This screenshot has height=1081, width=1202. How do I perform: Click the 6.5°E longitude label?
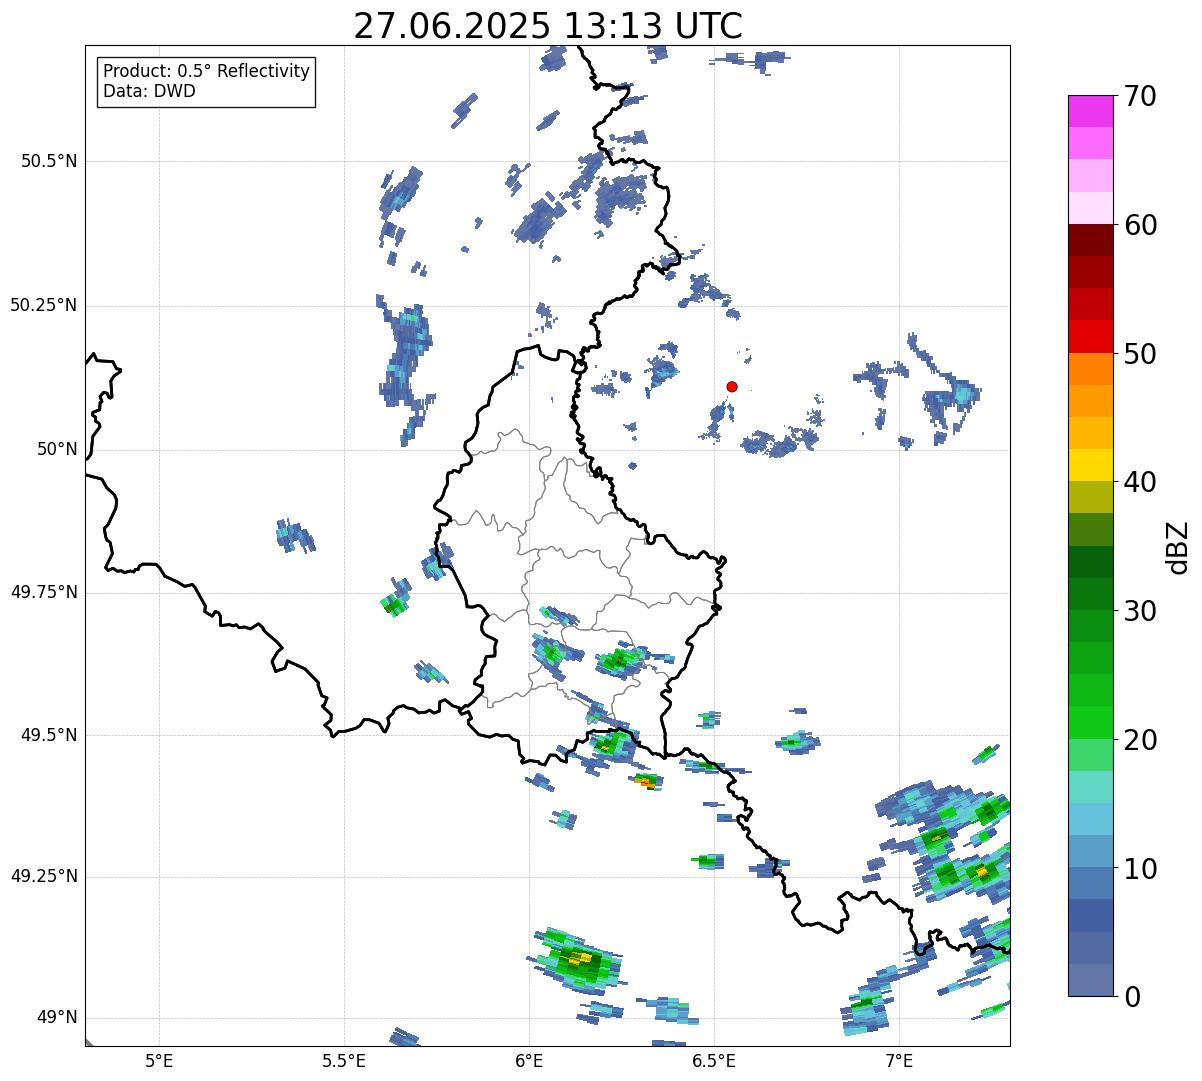pos(714,1060)
